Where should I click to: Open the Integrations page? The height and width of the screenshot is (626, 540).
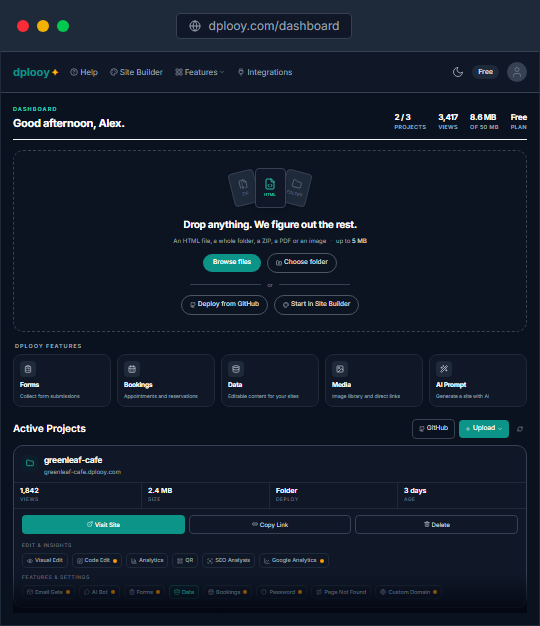[265, 72]
